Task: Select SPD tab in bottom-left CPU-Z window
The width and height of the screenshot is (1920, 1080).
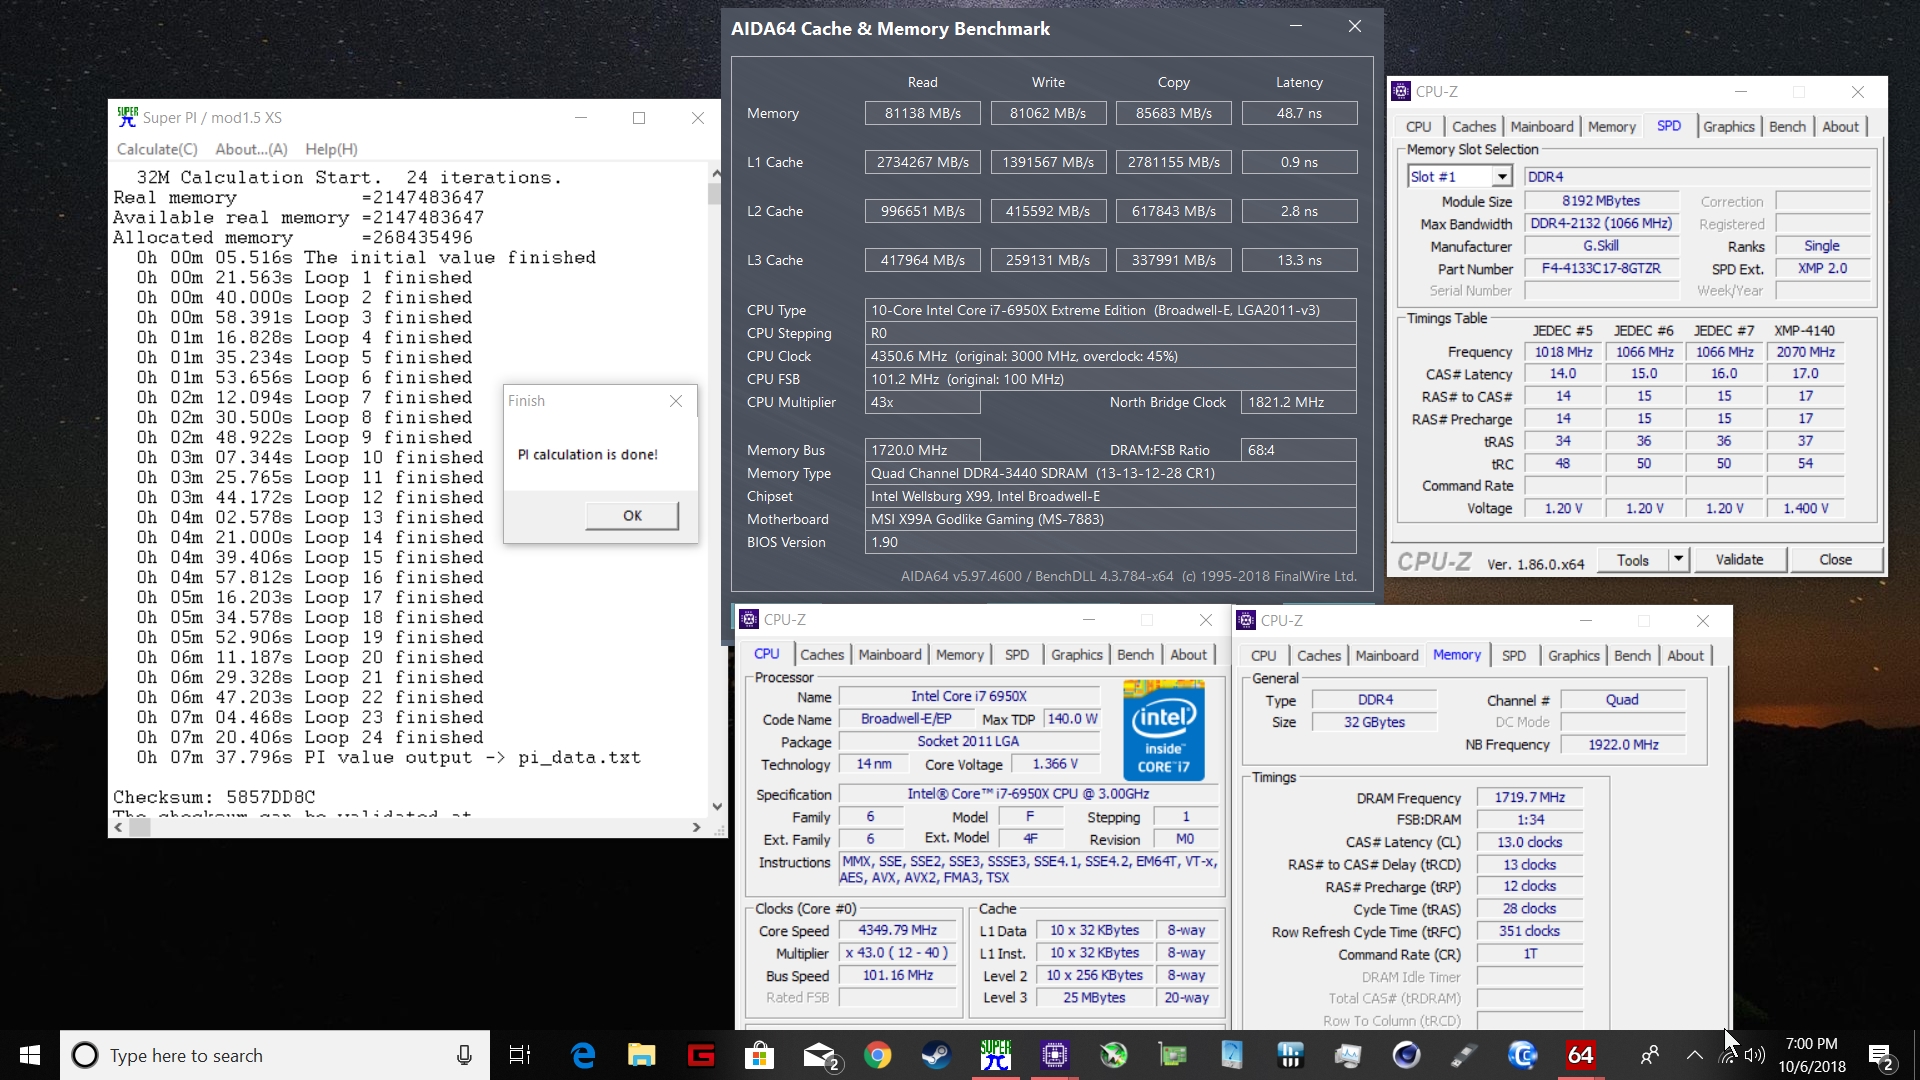Action: pyautogui.click(x=1016, y=655)
